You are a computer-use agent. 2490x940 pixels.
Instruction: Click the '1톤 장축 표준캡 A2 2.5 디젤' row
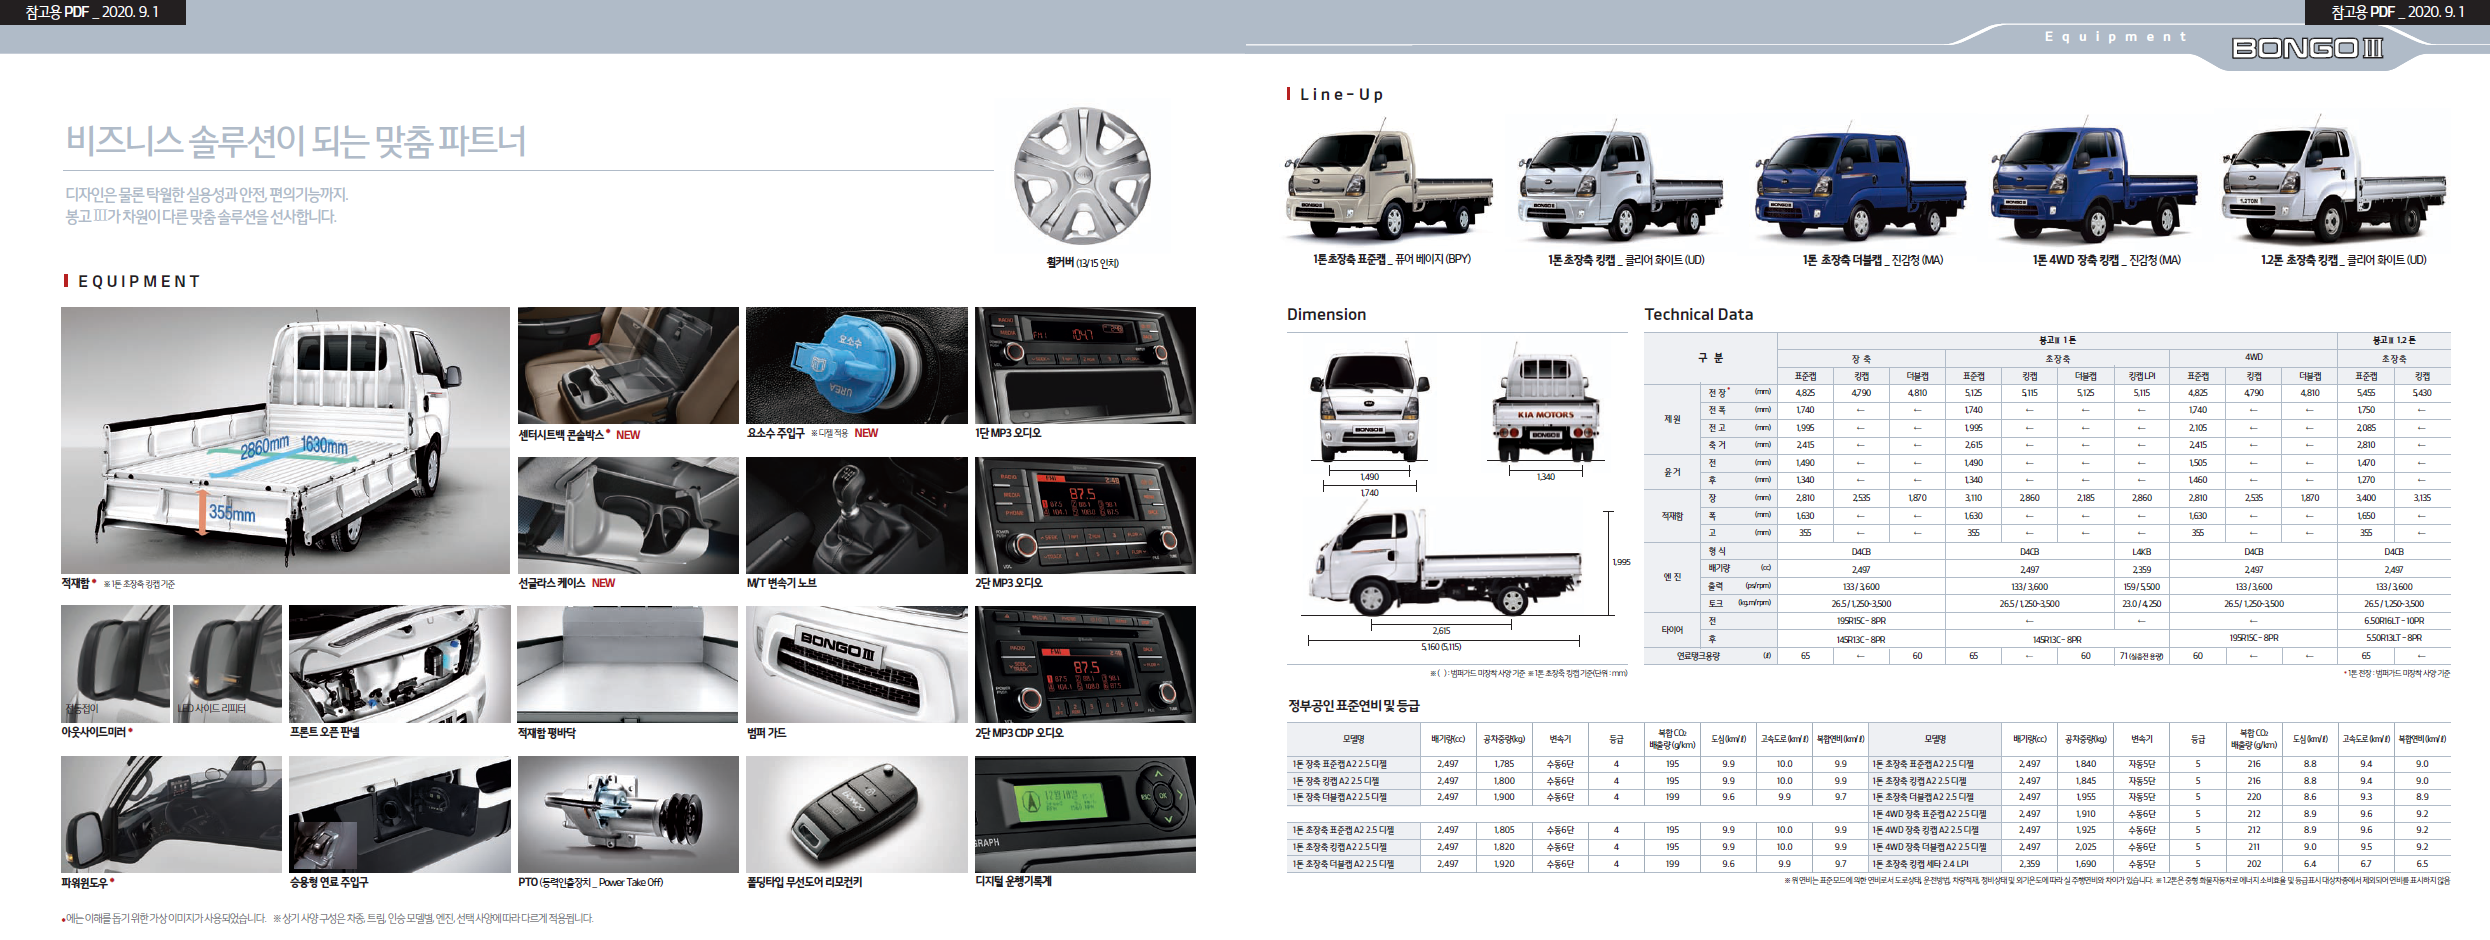pyautogui.click(x=1577, y=763)
